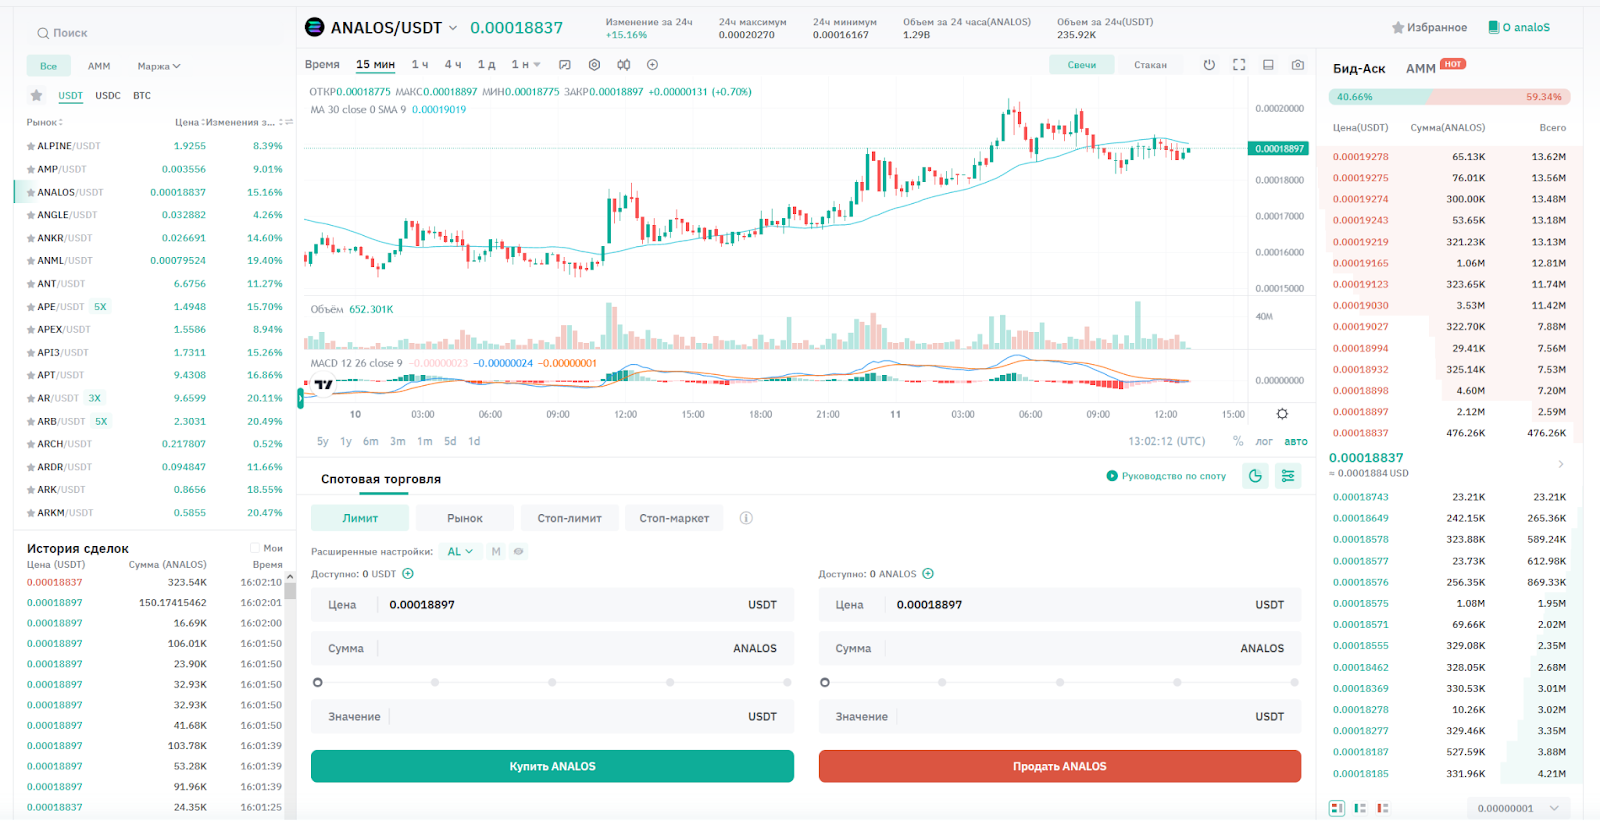The width and height of the screenshot is (1600, 821).
Task: Click the sell amount percentage slider handle
Action: pos(825,682)
